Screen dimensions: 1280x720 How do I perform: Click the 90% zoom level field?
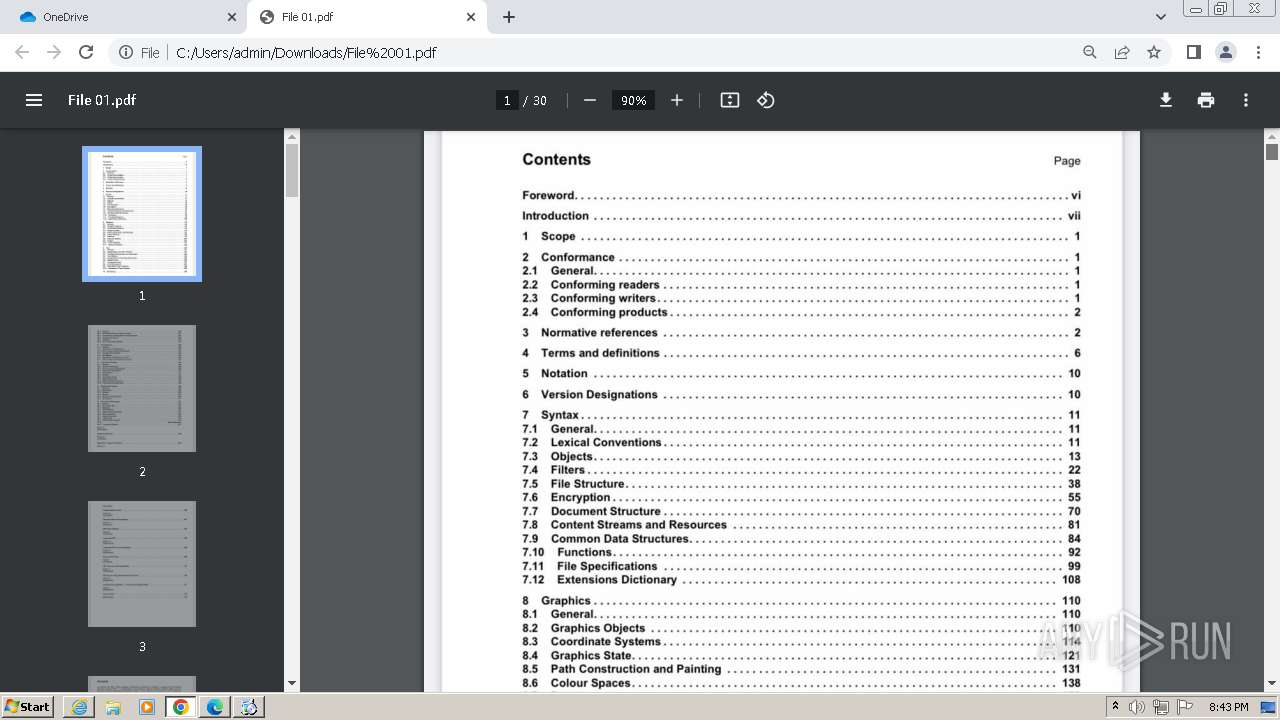pyautogui.click(x=633, y=100)
